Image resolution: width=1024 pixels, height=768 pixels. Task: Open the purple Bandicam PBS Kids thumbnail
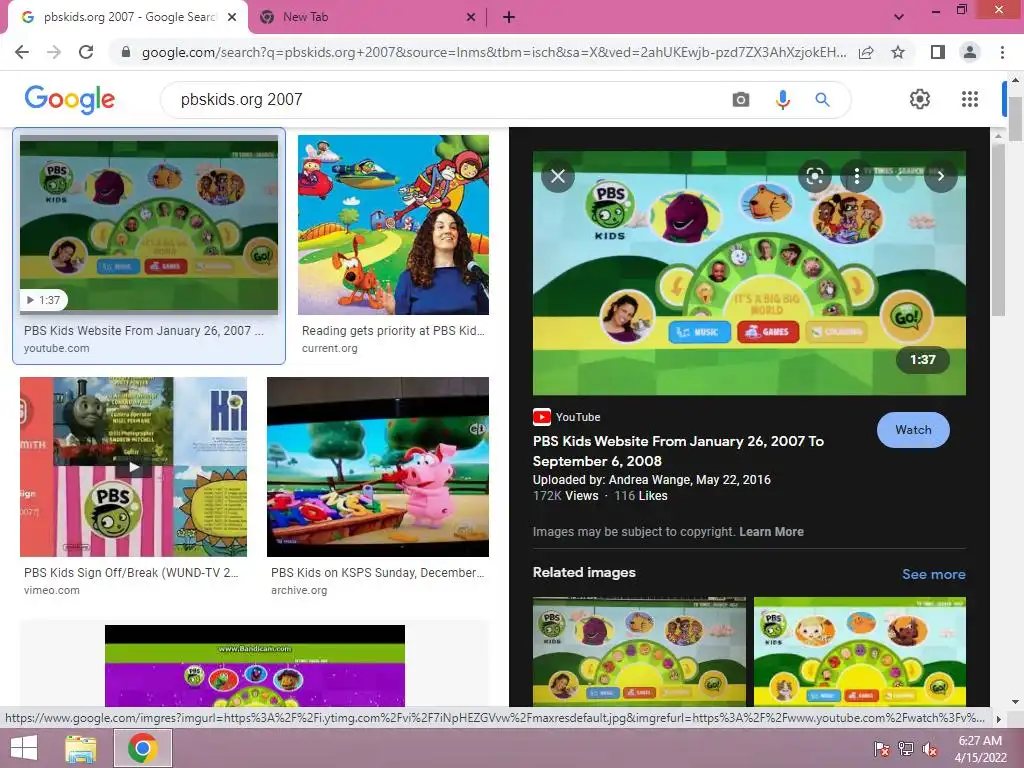255,665
